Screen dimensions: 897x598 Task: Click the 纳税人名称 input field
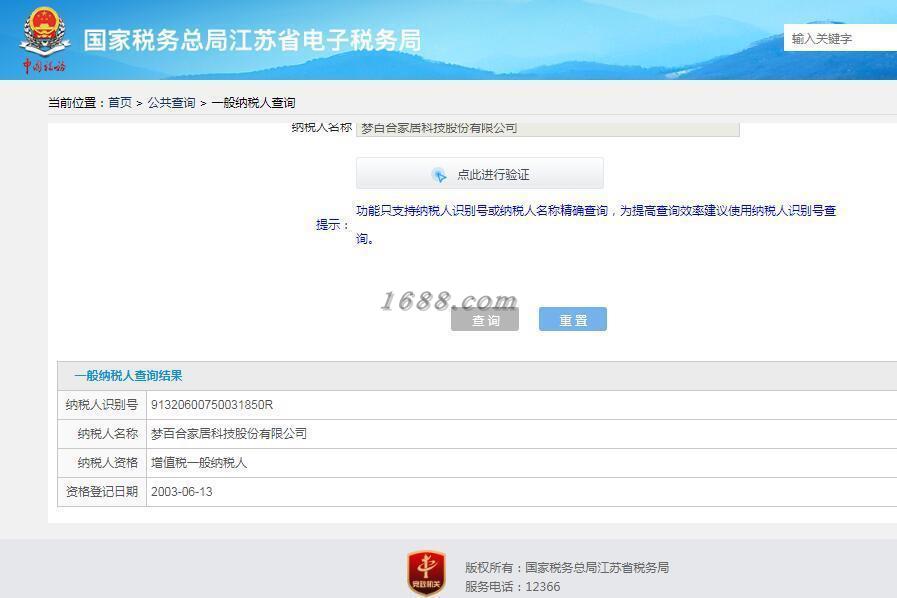pos(547,129)
